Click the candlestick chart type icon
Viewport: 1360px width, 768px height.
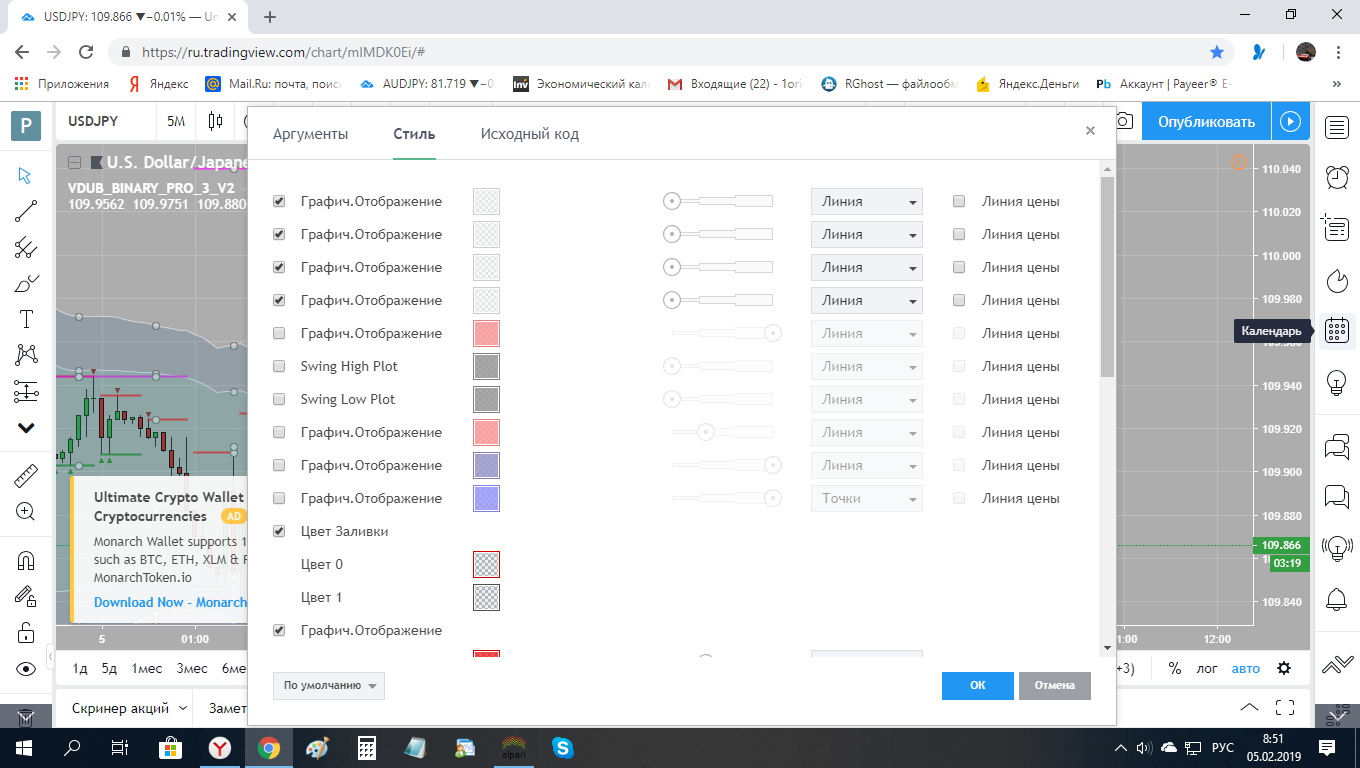pos(215,121)
